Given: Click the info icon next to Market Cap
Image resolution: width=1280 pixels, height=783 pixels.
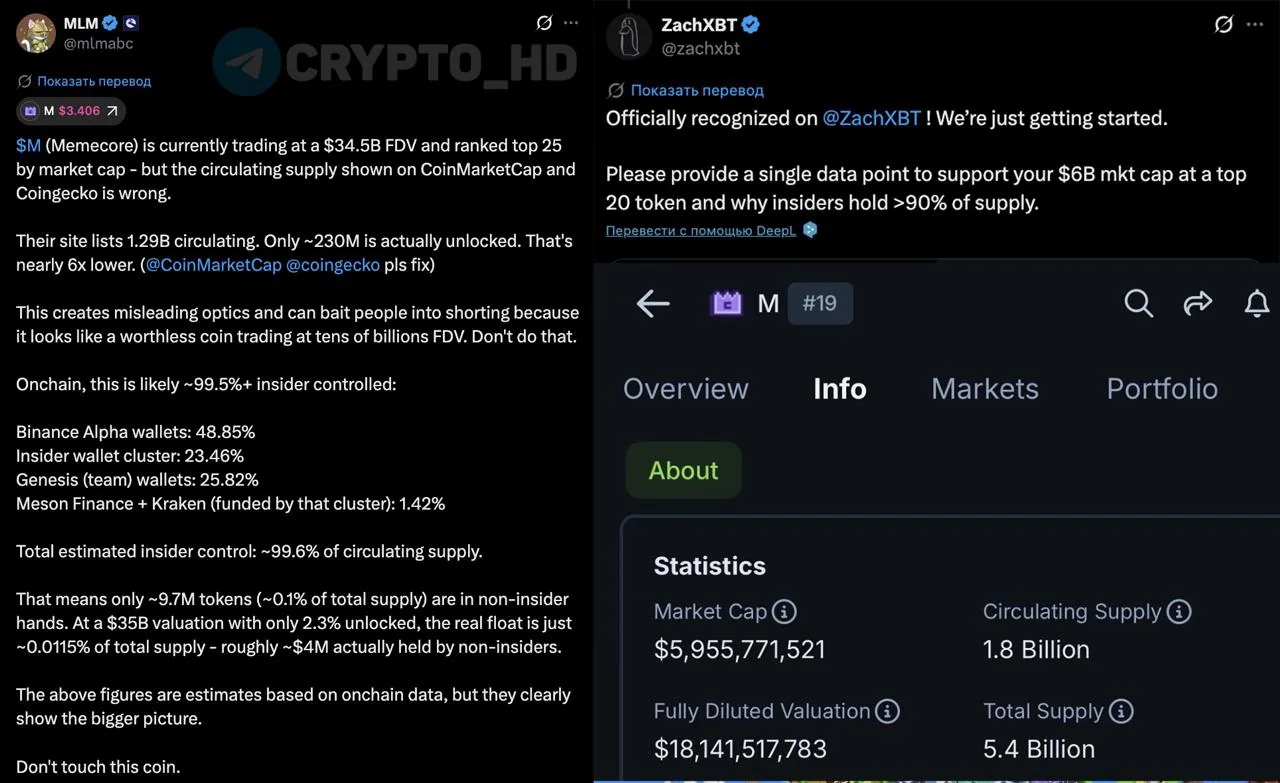Looking at the screenshot, I should [x=785, y=611].
